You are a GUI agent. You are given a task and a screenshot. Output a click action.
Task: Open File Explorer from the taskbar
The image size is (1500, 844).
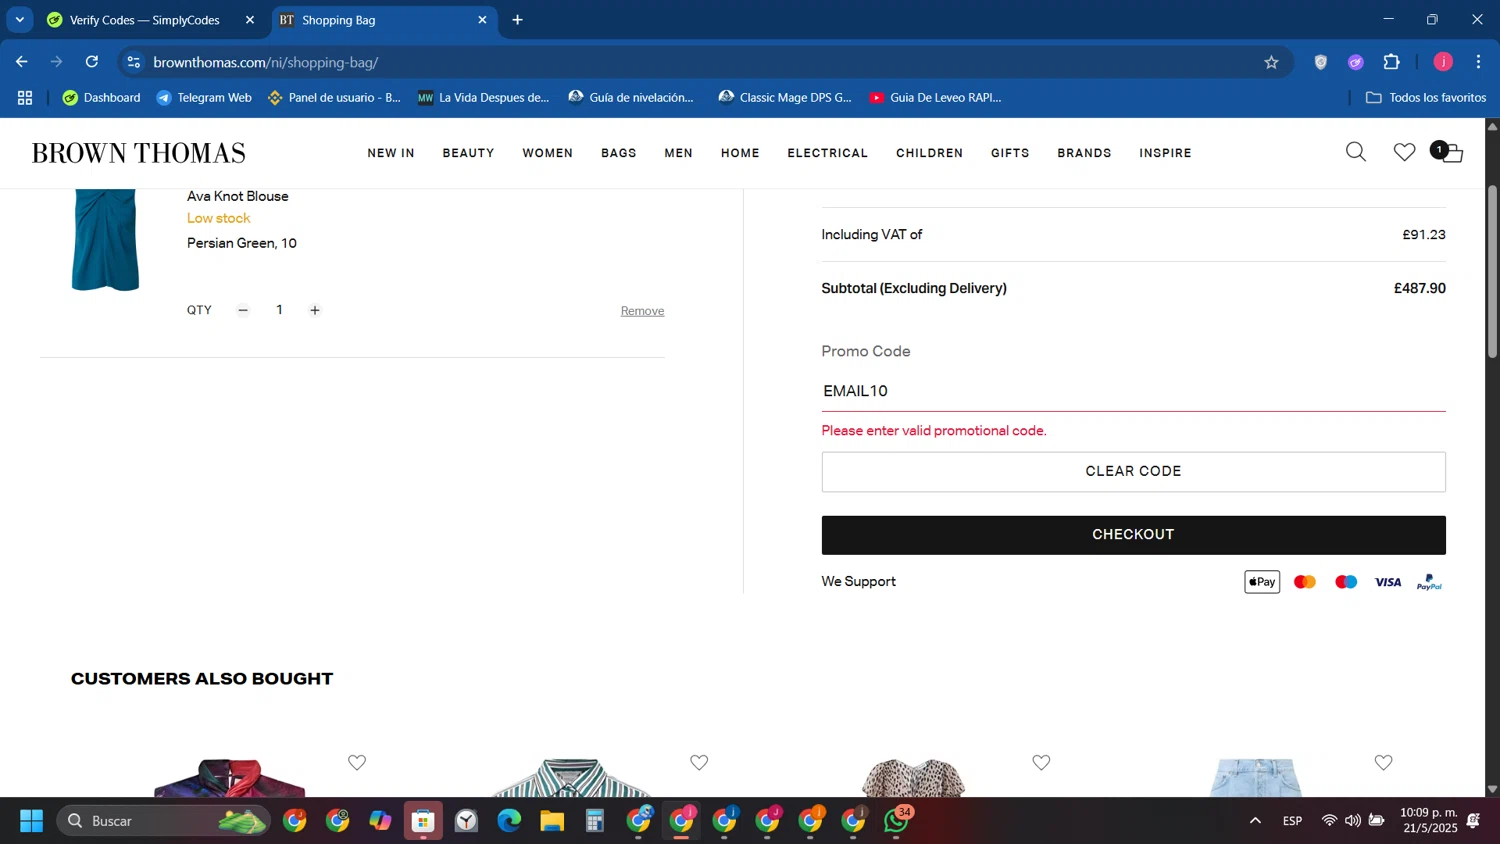(x=552, y=821)
